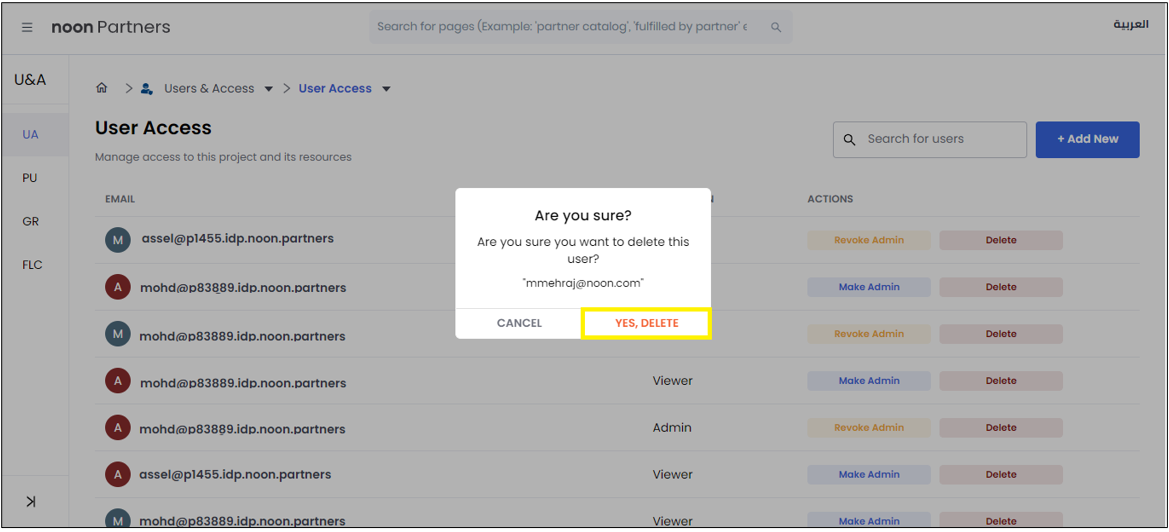Image resolution: width=1169 pixels, height=532 pixels.
Task: Click the noon Partners logo
Action: tap(111, 27)
